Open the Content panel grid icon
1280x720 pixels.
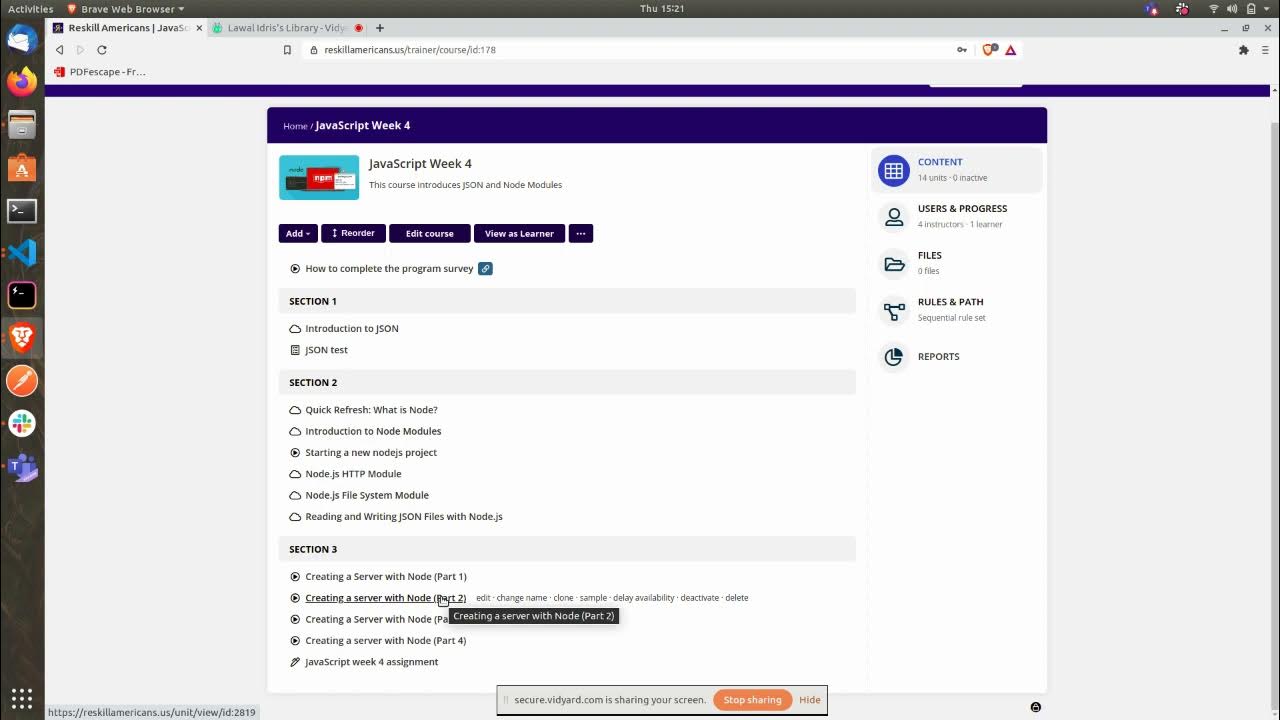click(x=893, y=171)
